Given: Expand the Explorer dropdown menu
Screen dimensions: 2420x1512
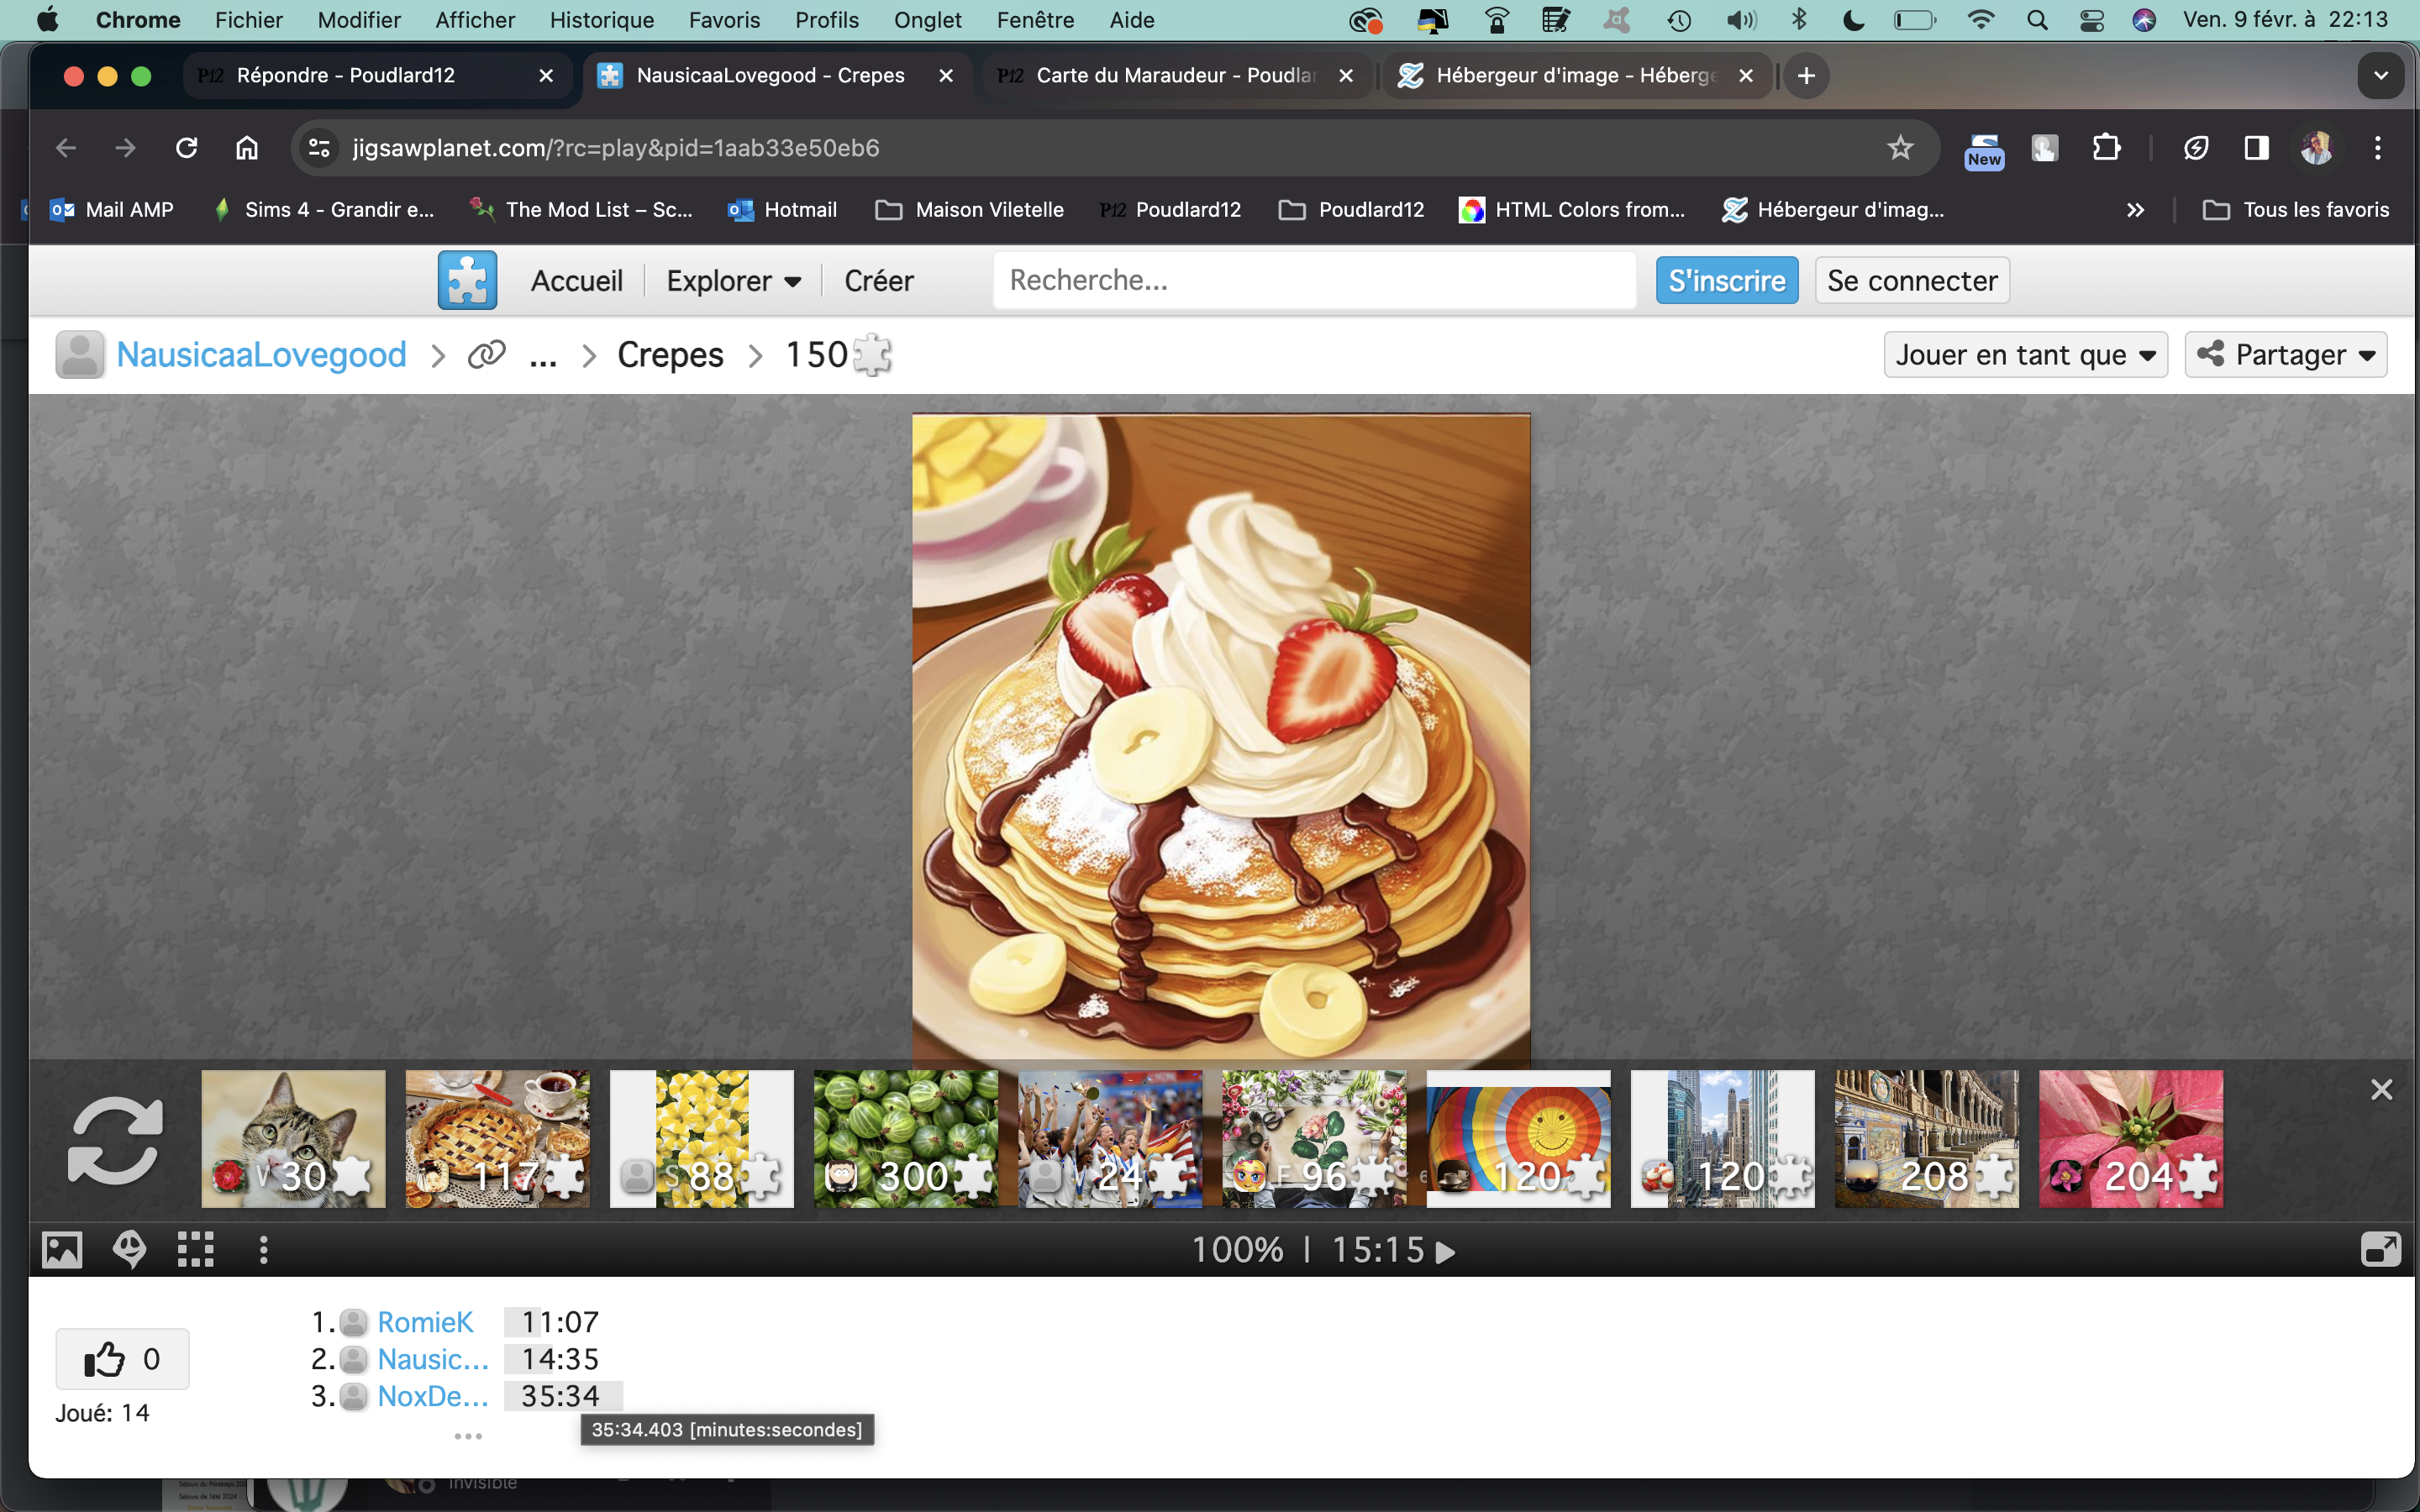Looking at the screenshot, I should 733,281.
